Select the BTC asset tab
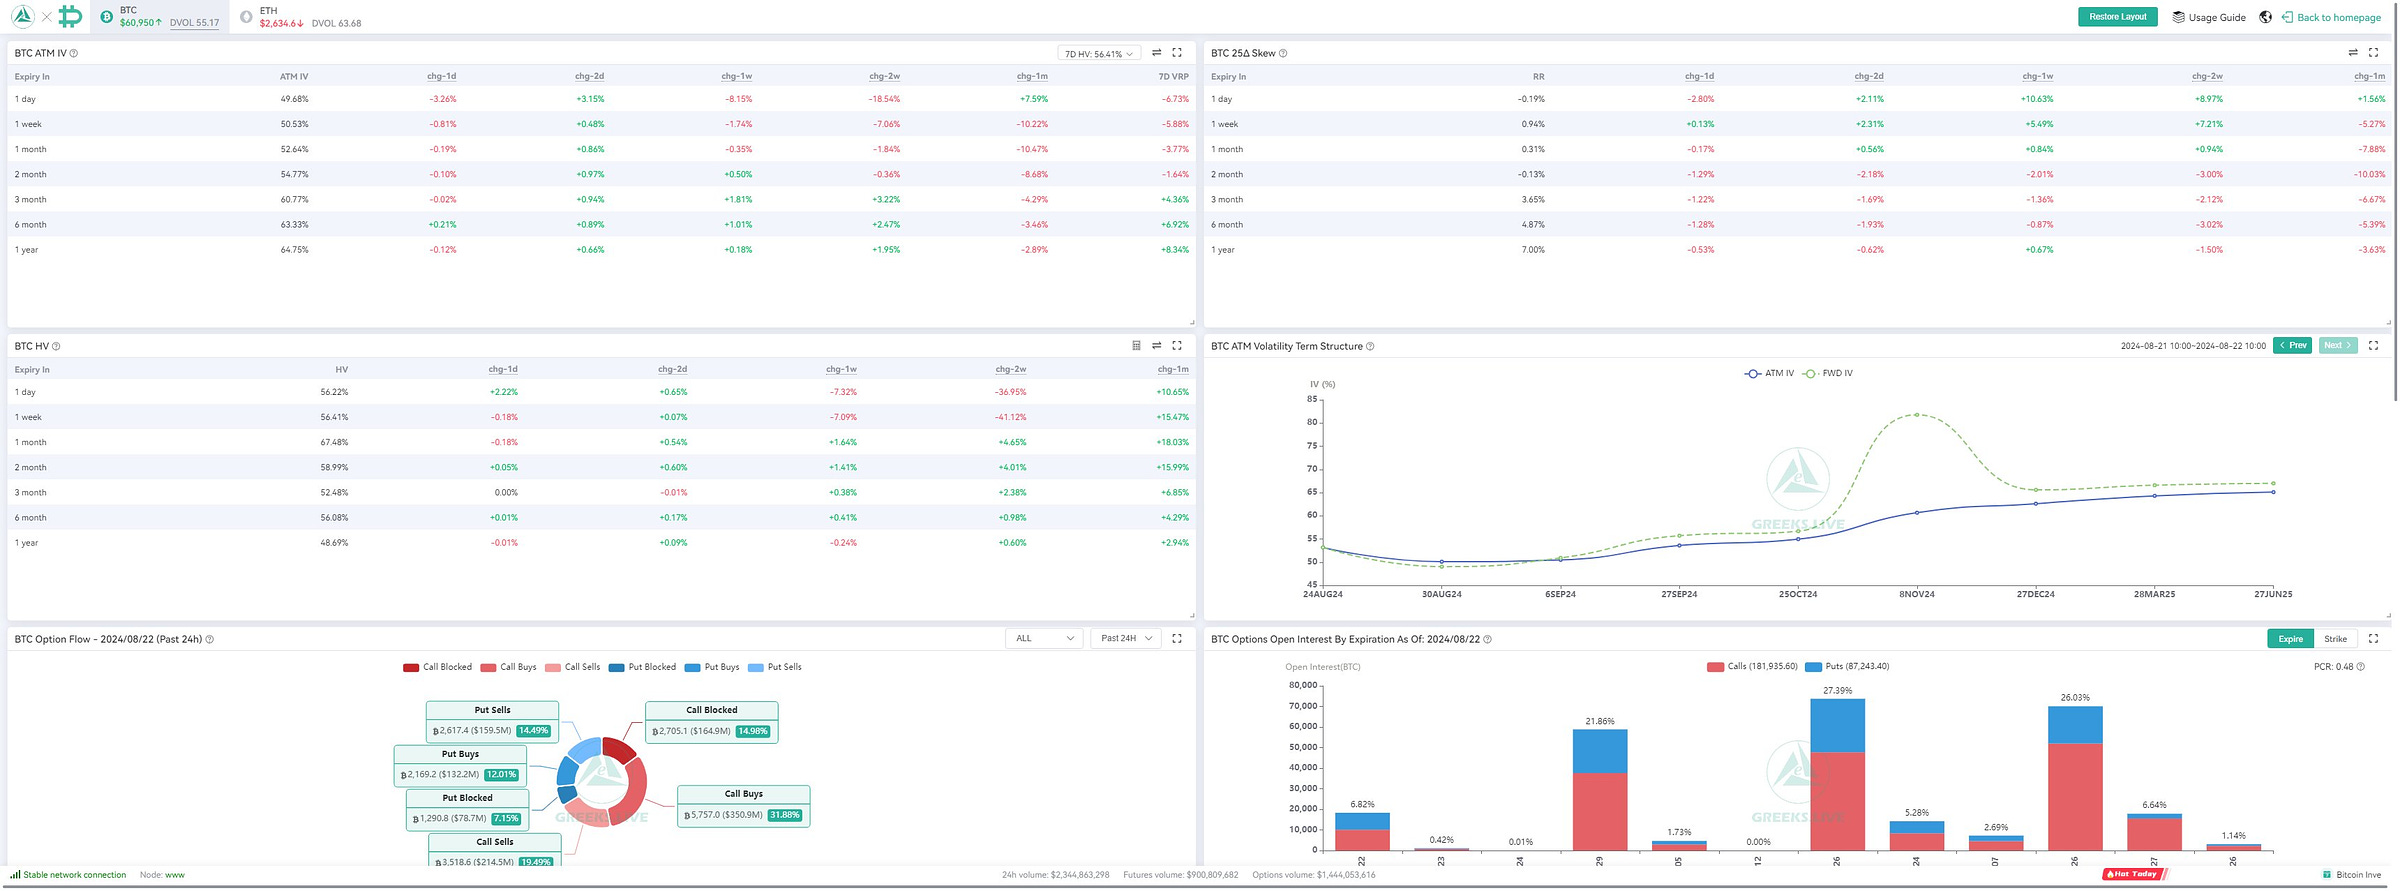Viewport: 2400px width, 891px height. [161, 17]
